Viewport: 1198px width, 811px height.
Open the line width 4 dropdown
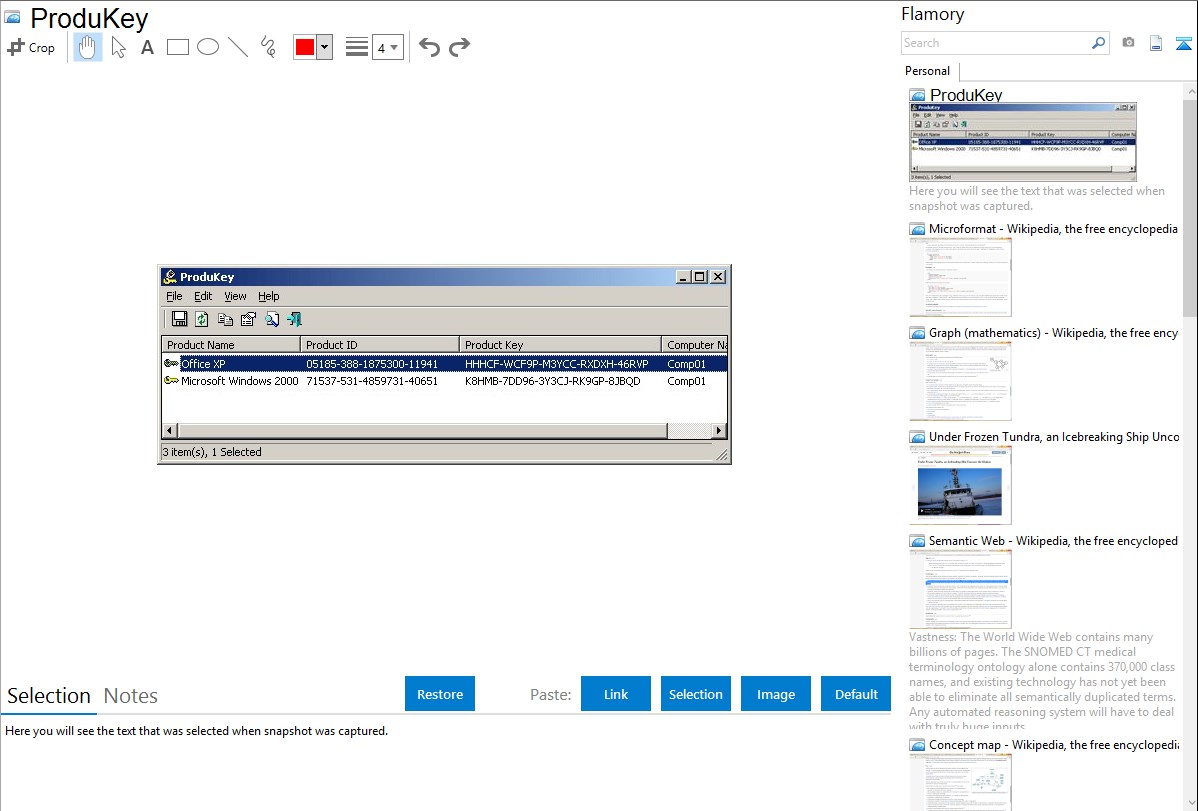[x=387, y=47]
